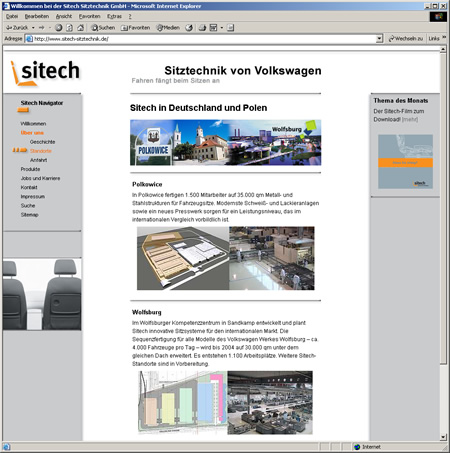The height and width of the screenshot is (453, 450).
Task: Click the Wechseln zu button
Action: [406, 39]
